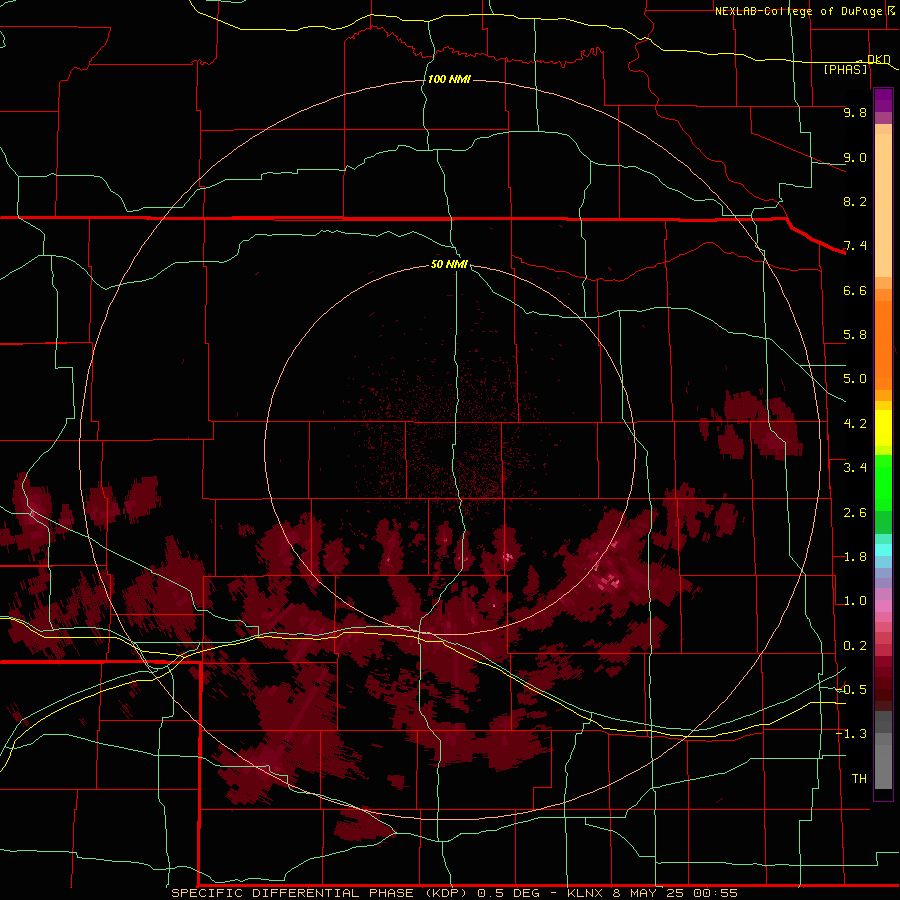The width and height of the screenshot is (900, 900).
Task: Click the DKD label above [PHAS]
Action: 879,59
